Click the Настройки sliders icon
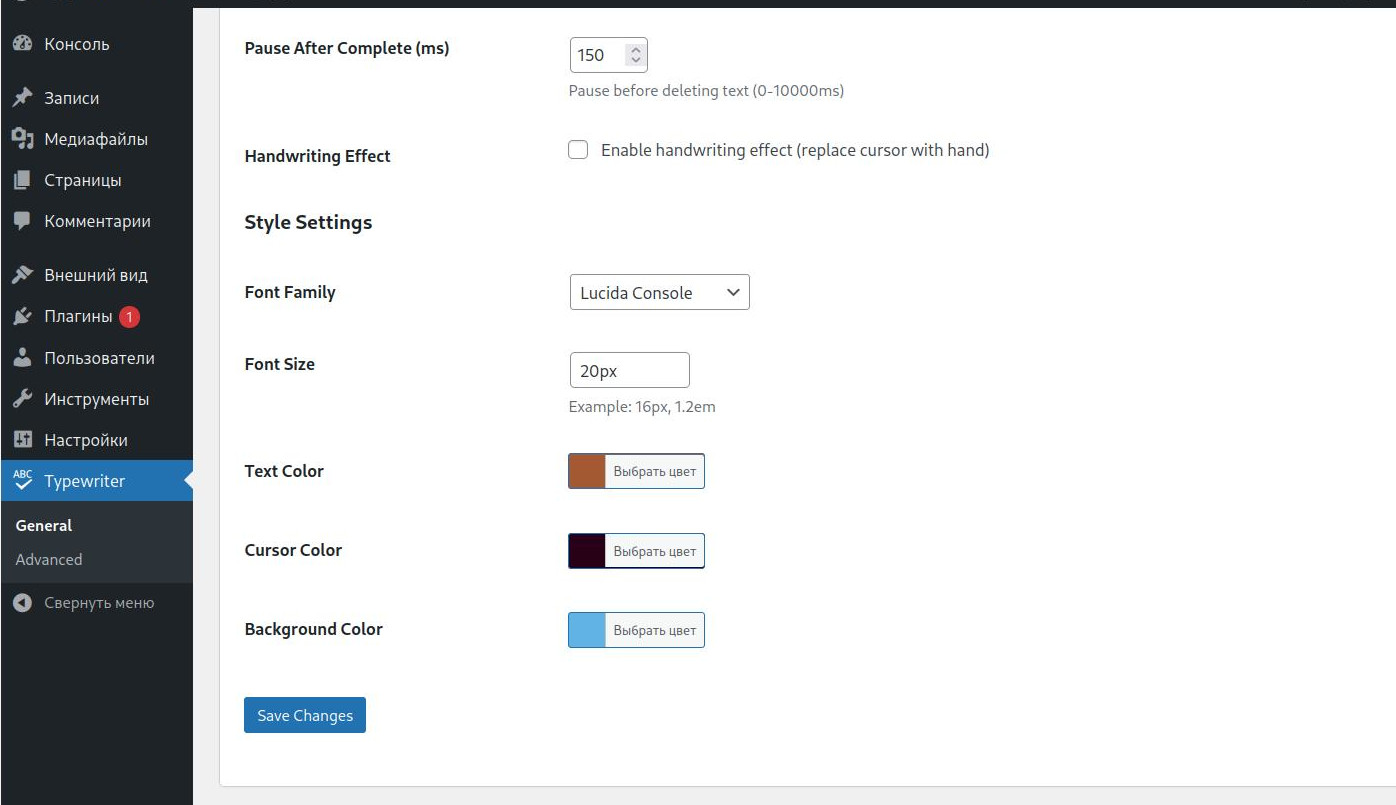This screenshot has width=1396, height=805. tap(23, 440)
